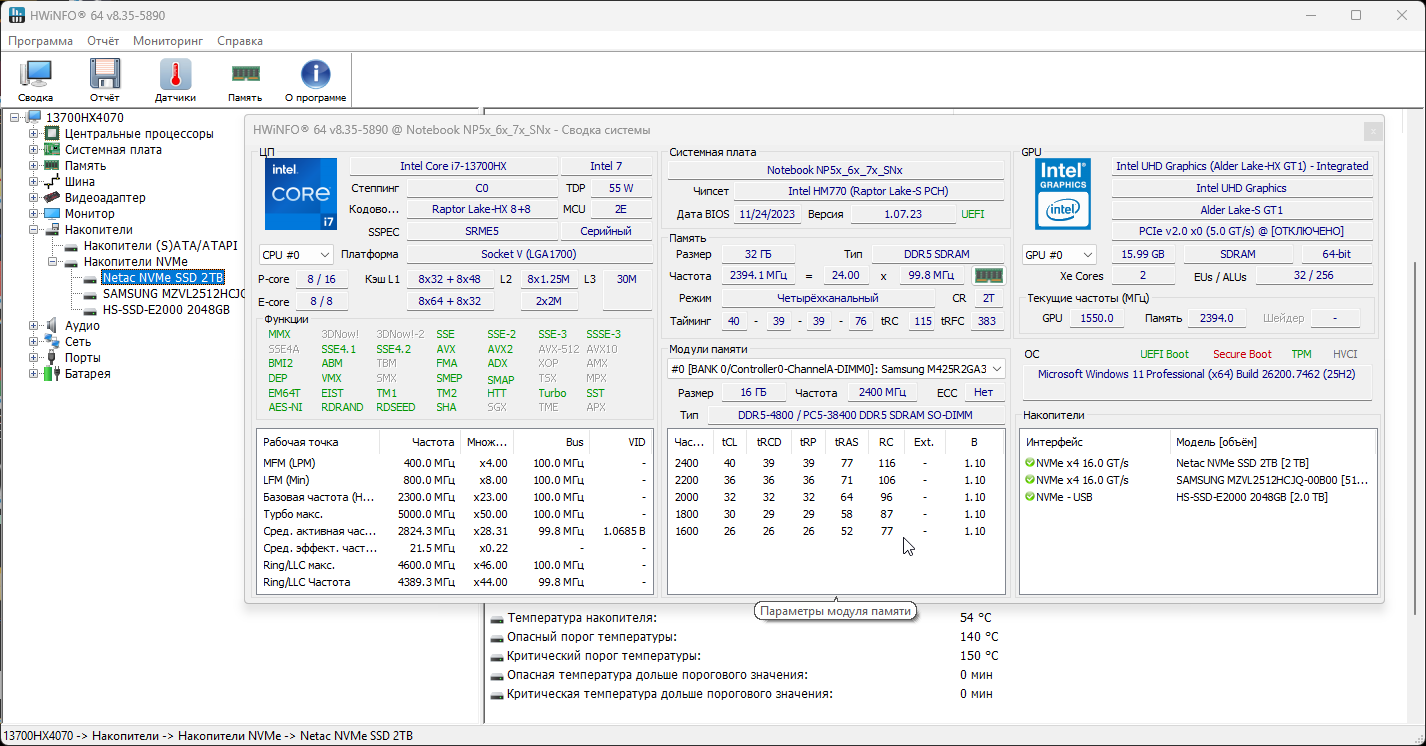This screenshot has width=1426, height=746.
Task: Open the CPU #0 dropdown
Action: (296, 255)
